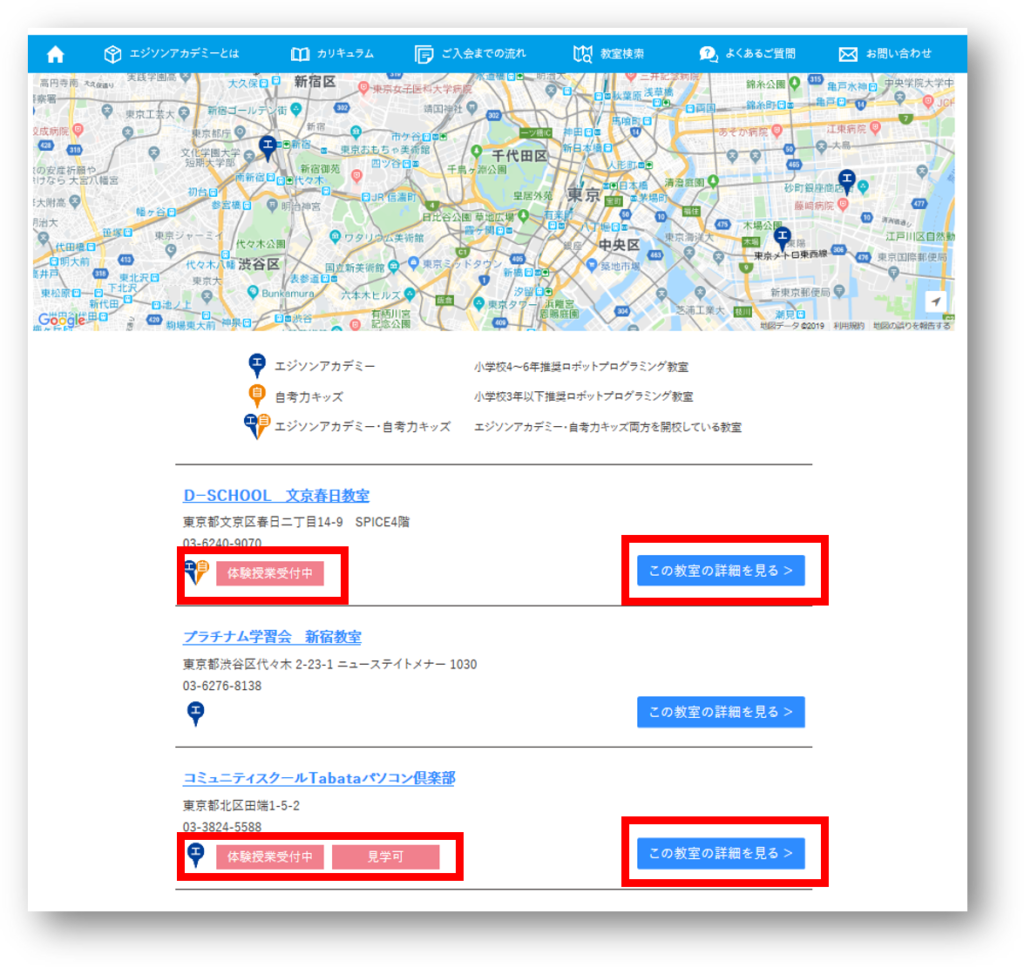Click the legend label 自考力キッズ

click(309, 396)
